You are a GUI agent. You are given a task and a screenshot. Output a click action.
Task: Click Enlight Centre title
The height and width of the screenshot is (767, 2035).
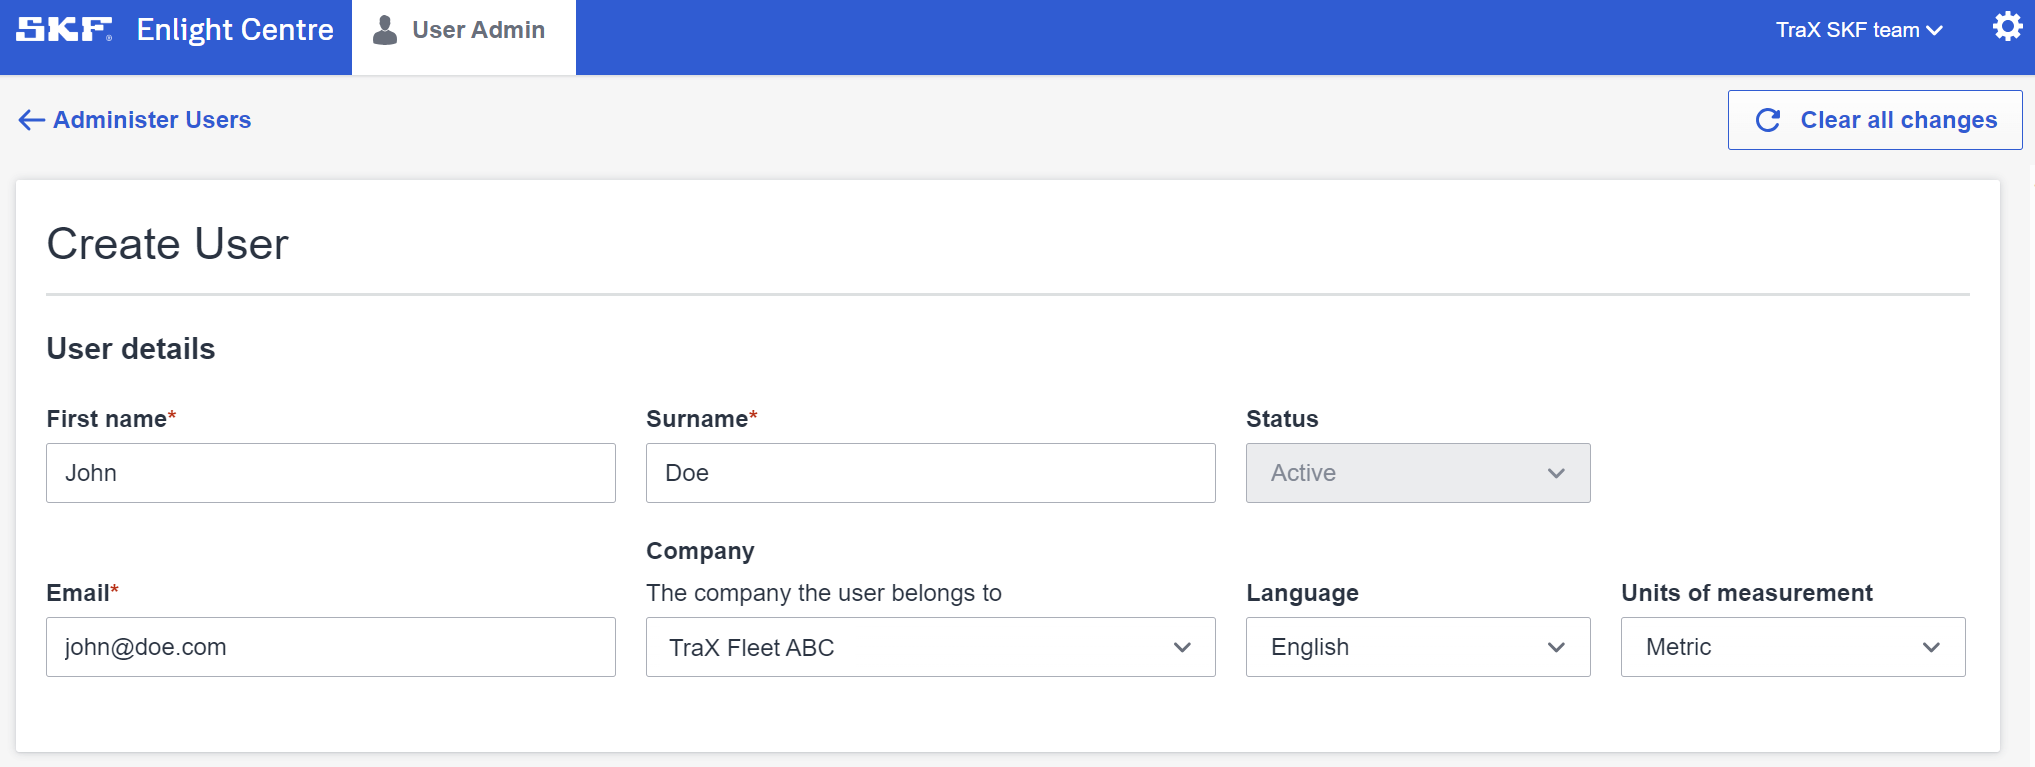click(x=235, y=30)
